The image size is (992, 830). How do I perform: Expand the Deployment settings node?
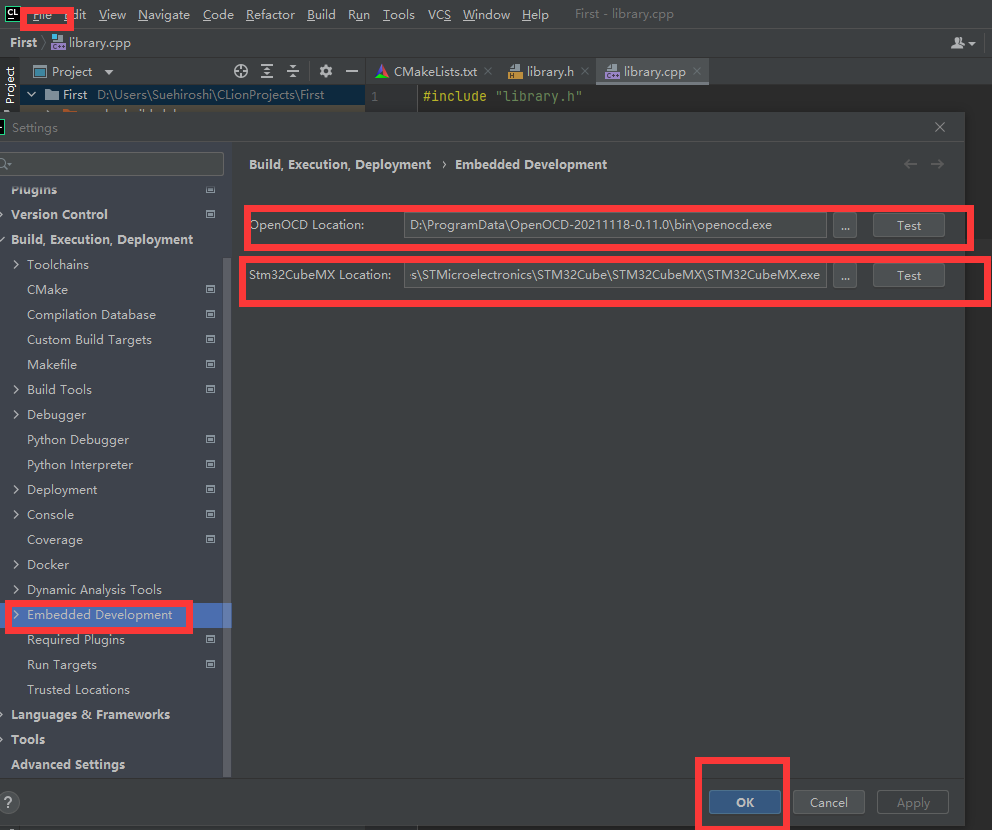[x=16, y=490]
